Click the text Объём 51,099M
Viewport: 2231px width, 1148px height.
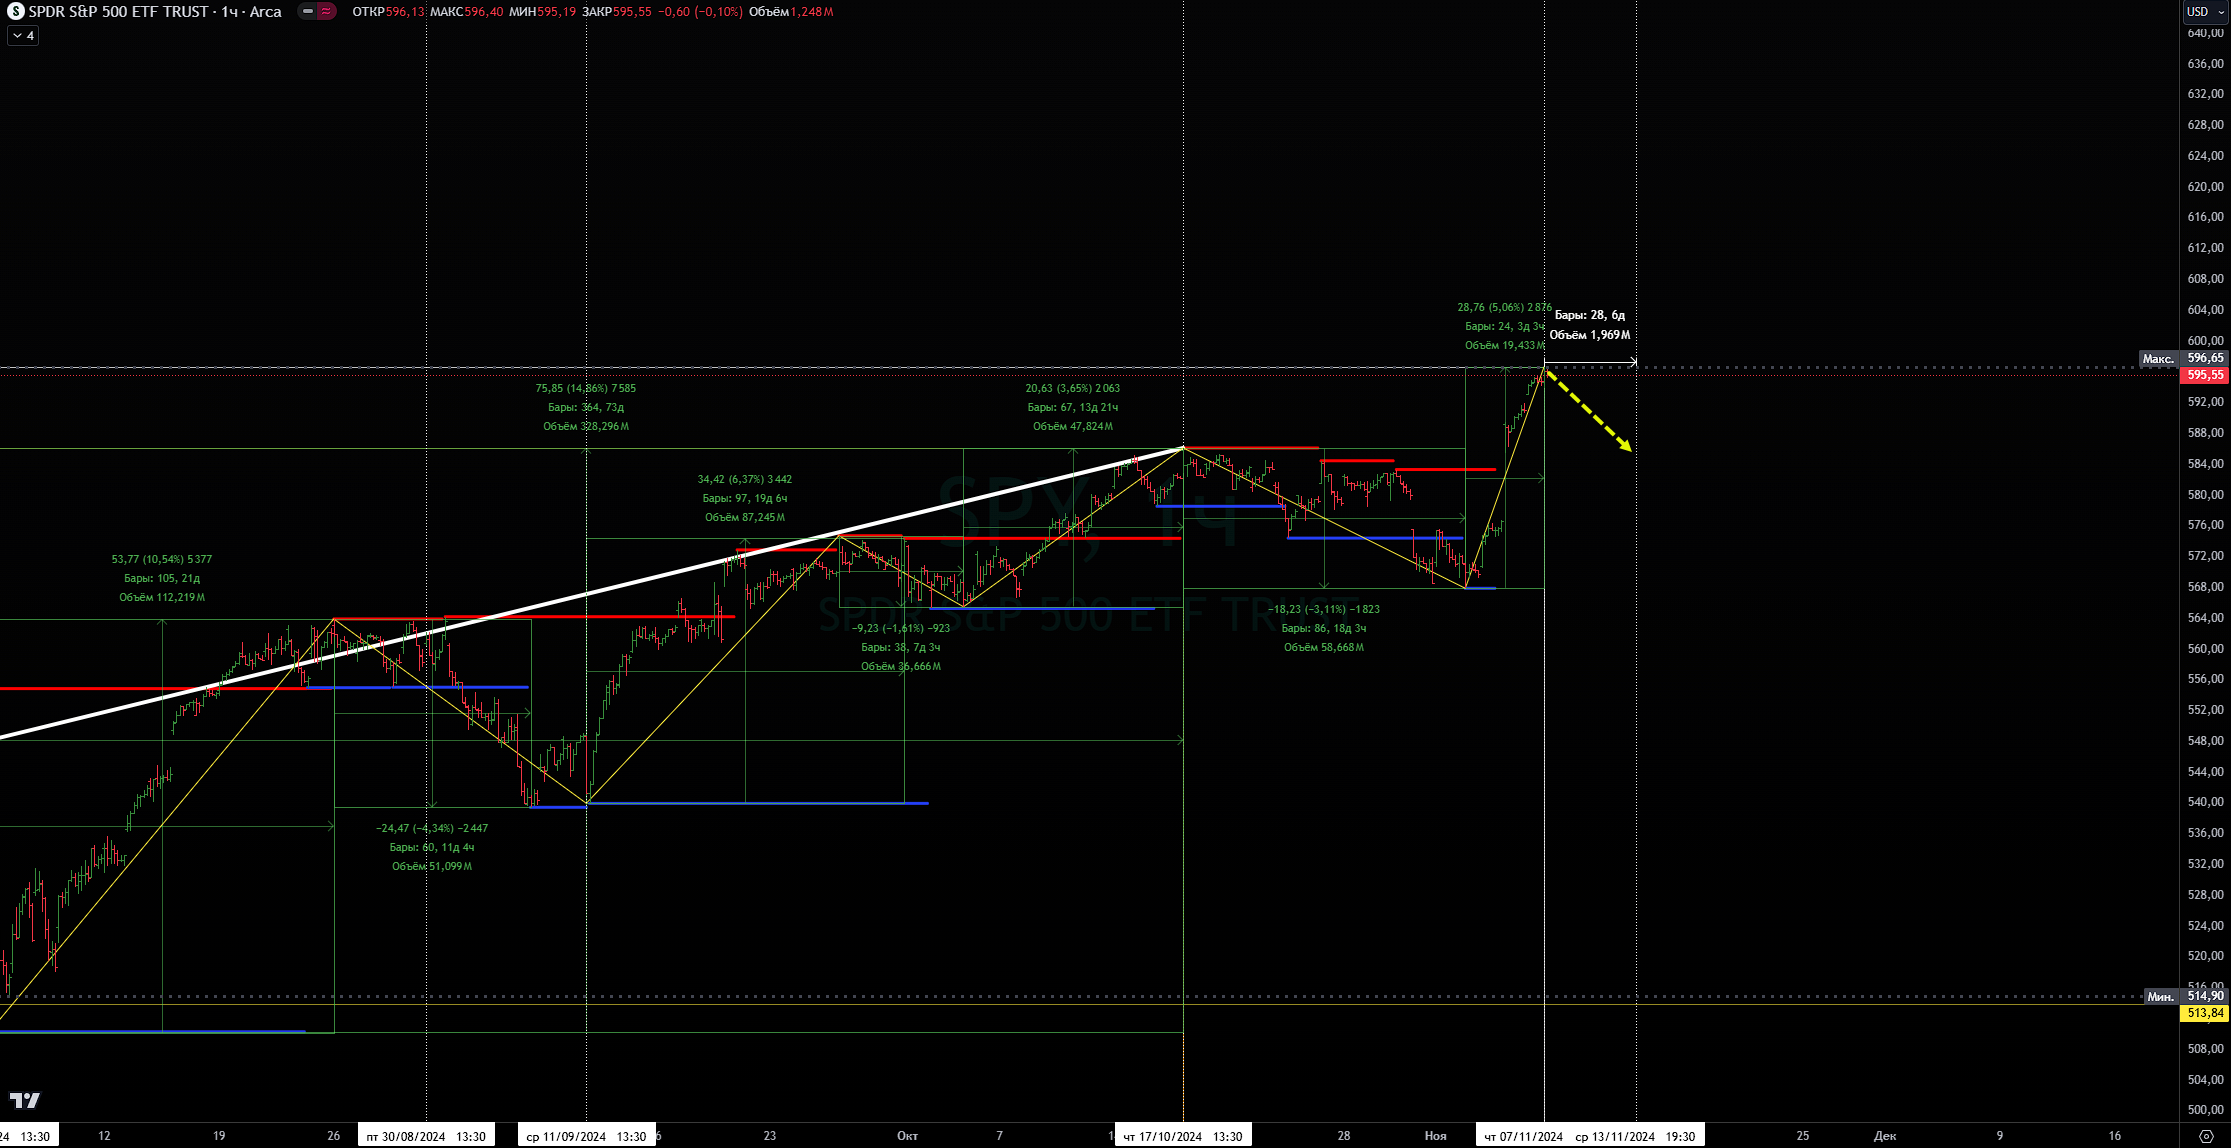point(432,866)
